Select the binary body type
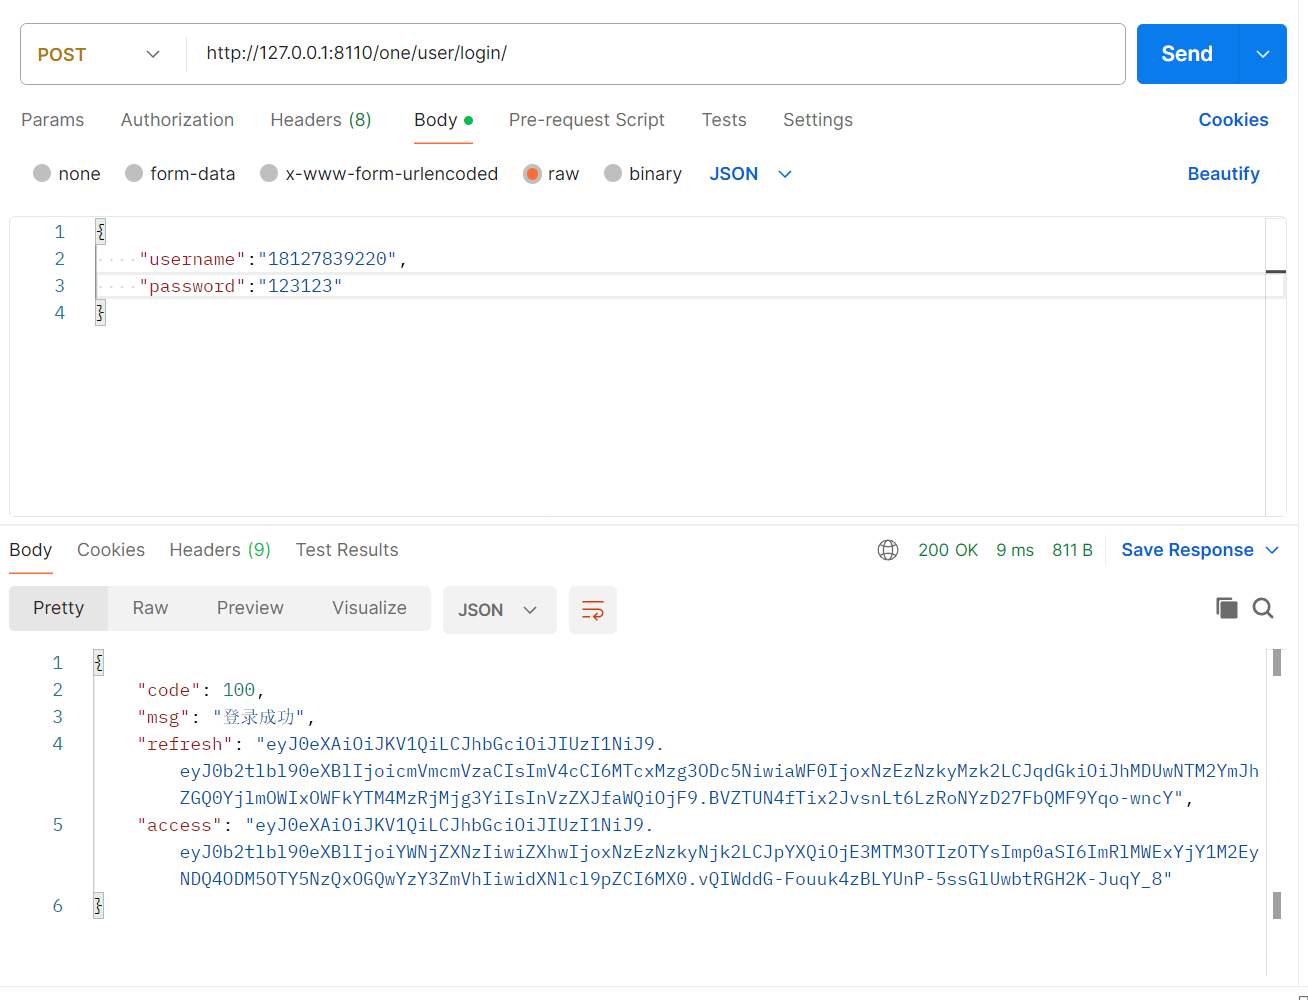Viewport: 1308px width, 1000px height. pos(643,174)
